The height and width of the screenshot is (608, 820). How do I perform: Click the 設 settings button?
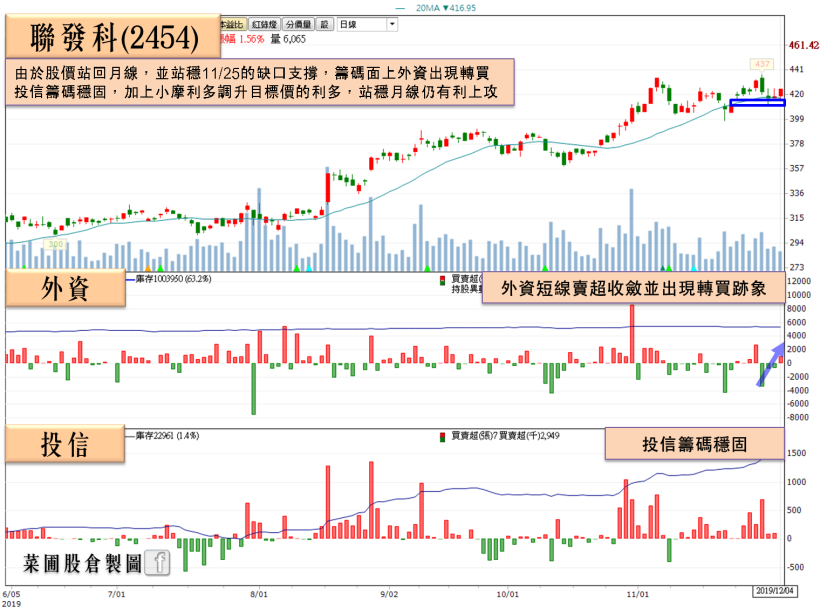(325, 25)
